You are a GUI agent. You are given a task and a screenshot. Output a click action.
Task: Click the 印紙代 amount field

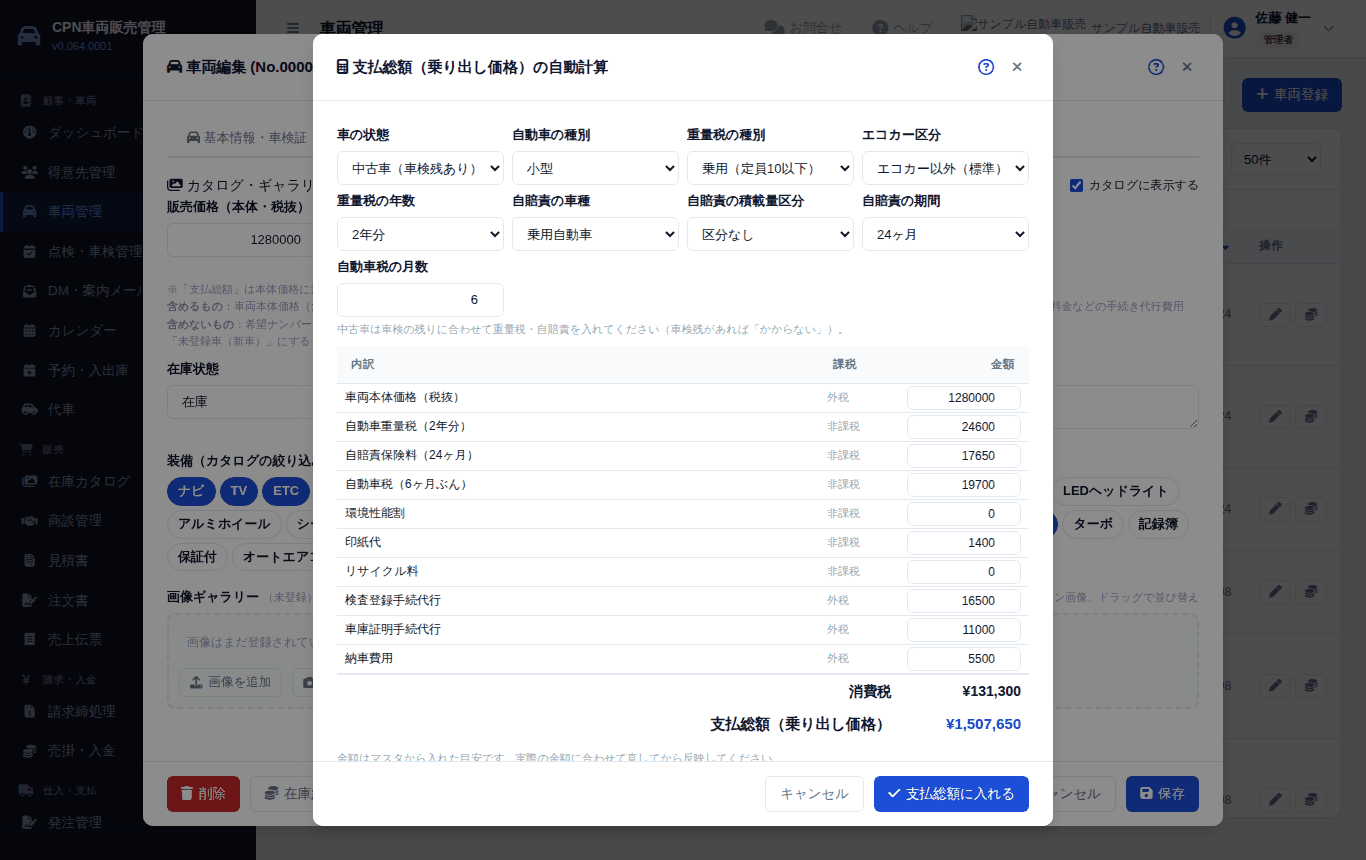[x=964, y=543]
